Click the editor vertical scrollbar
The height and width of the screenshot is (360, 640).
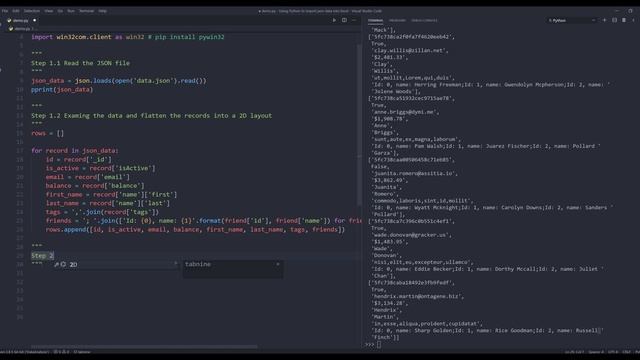pyautogui.click(x=359, y=124)
